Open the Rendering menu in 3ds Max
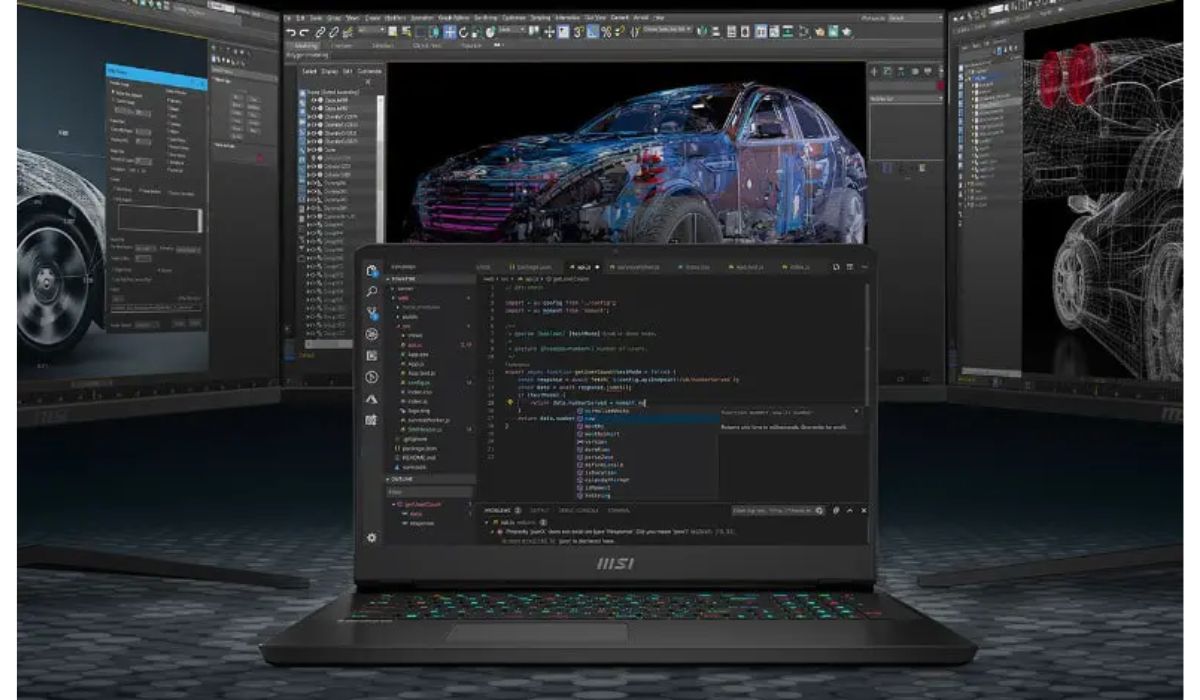The width and height of the screenshot is (1200, 700). [x=486, y=17]
